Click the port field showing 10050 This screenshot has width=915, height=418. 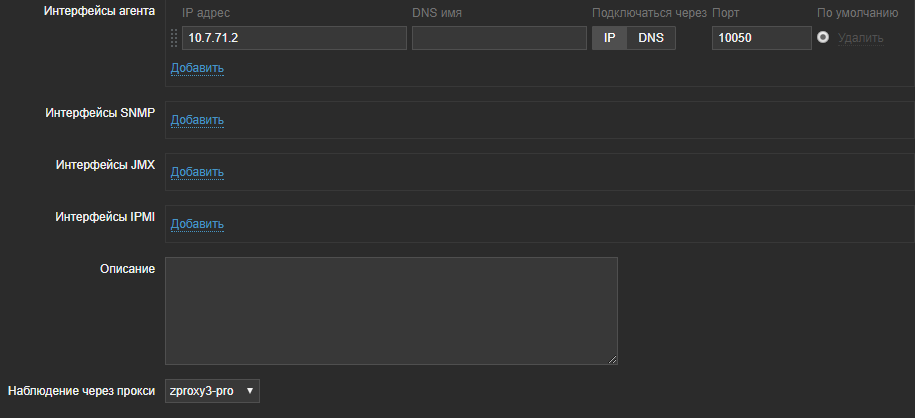click(761, 38)
